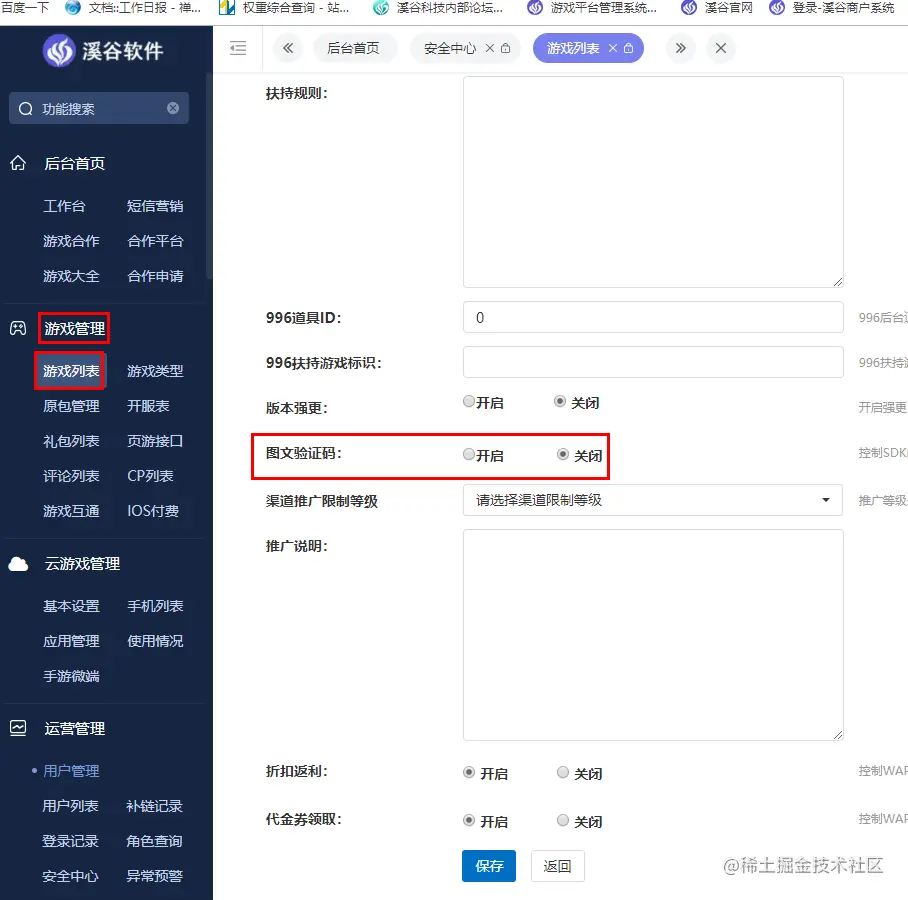Open the 渠道推广限制等级 dropdown
Viewport: 908px width, 900px height.
click(x=653, y=500)
